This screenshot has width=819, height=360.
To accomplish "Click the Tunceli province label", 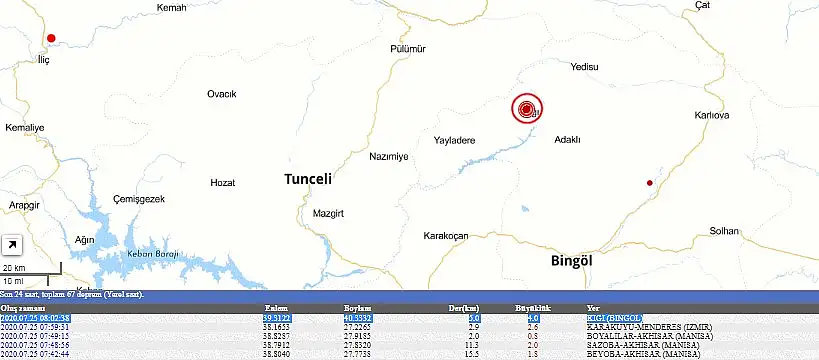I will pos(308,179).
